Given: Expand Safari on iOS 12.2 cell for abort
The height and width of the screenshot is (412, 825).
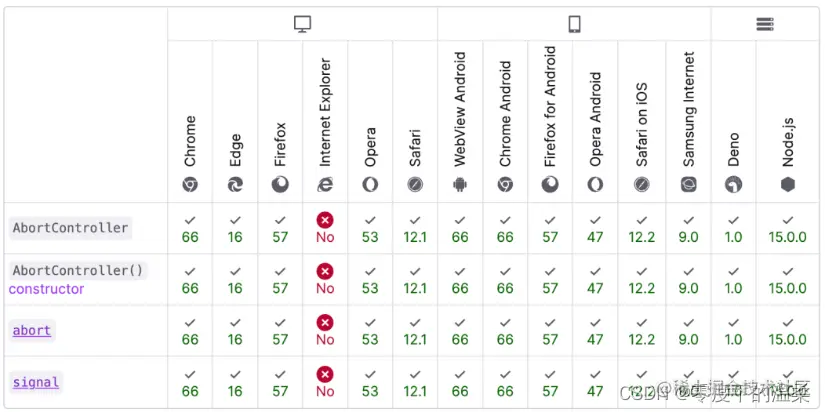Looking at the screenshot, I should 641,331.
